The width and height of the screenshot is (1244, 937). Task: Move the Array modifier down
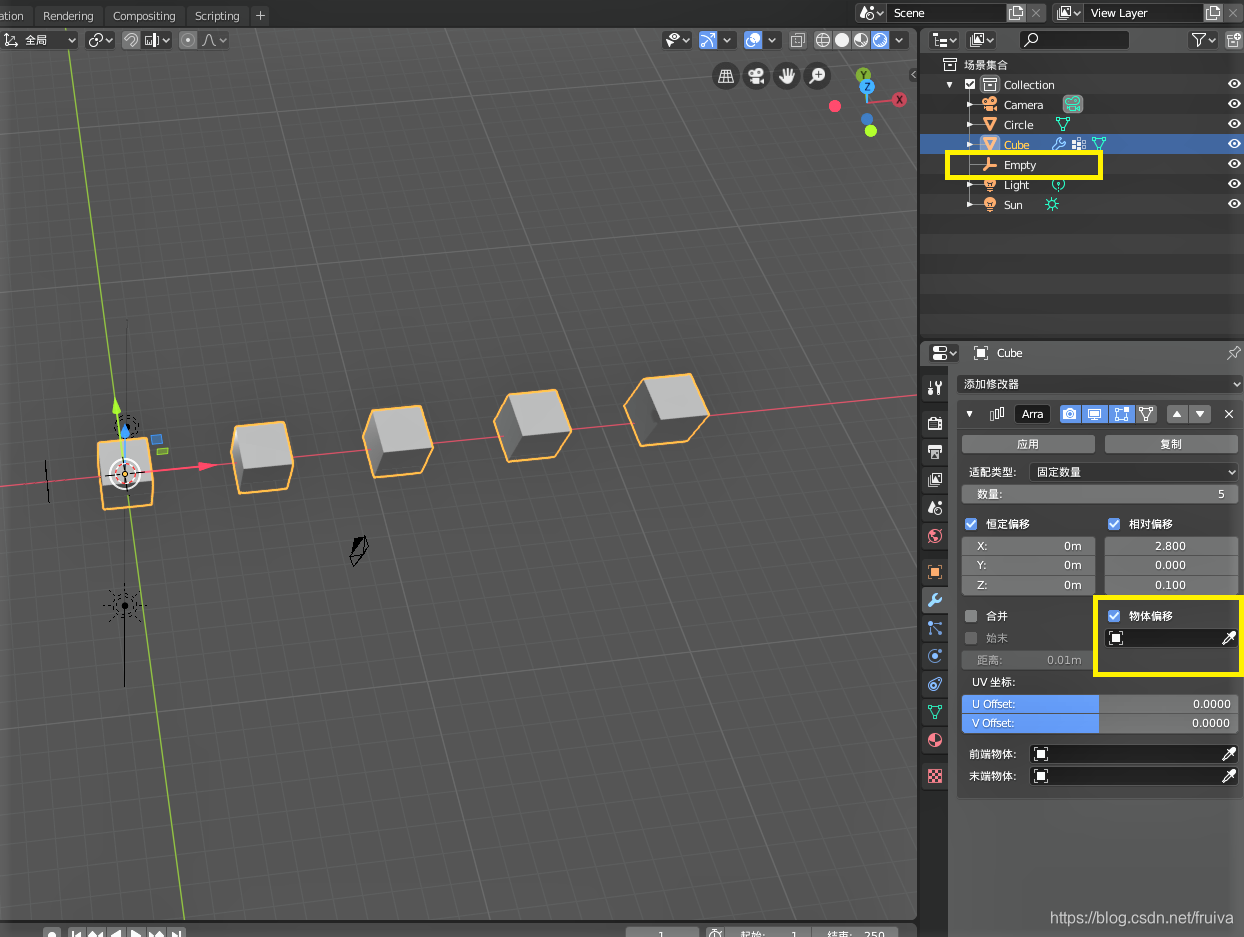coord(1200,414)
